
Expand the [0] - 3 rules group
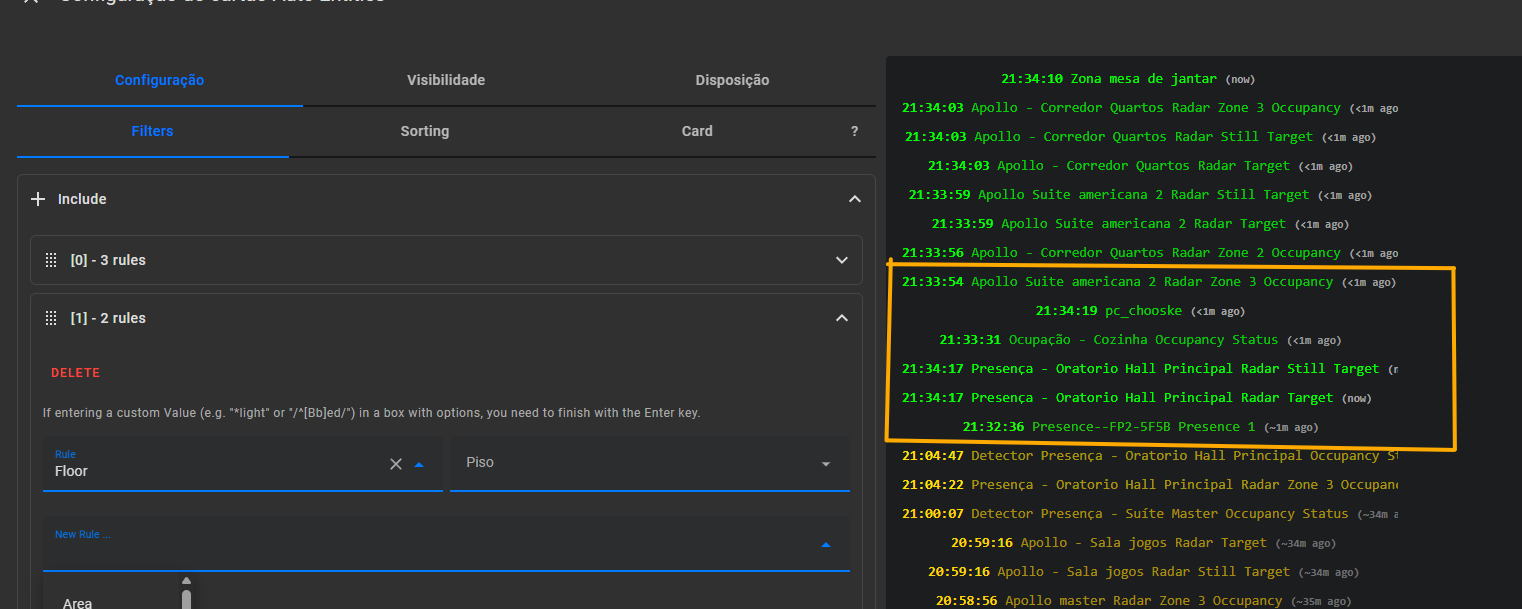coord(841,260)
